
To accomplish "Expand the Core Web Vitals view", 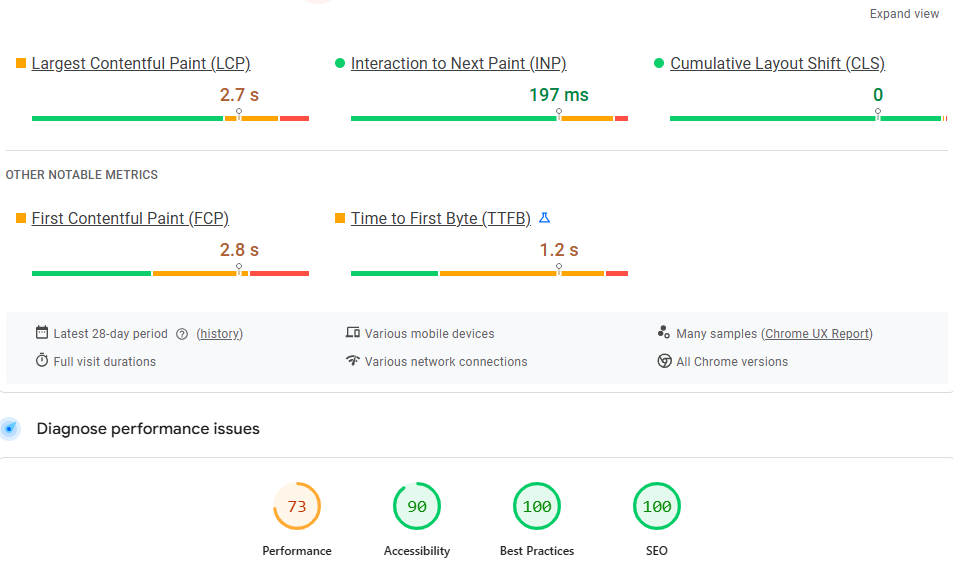I will [904, 14].
